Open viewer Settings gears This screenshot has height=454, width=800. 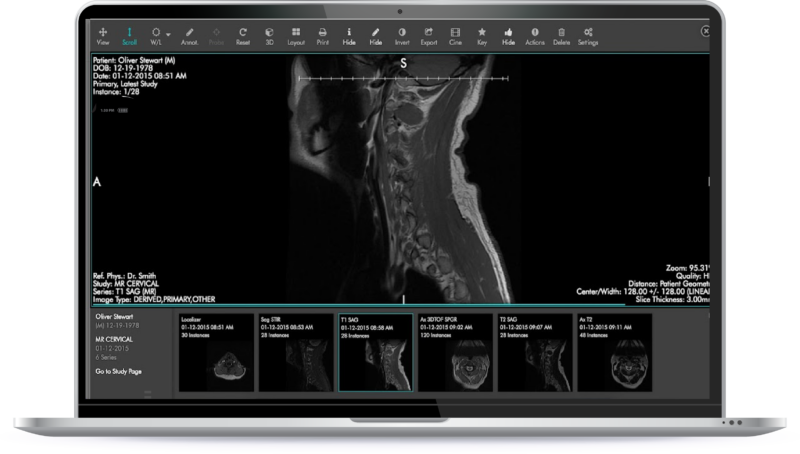pos(588,36)
